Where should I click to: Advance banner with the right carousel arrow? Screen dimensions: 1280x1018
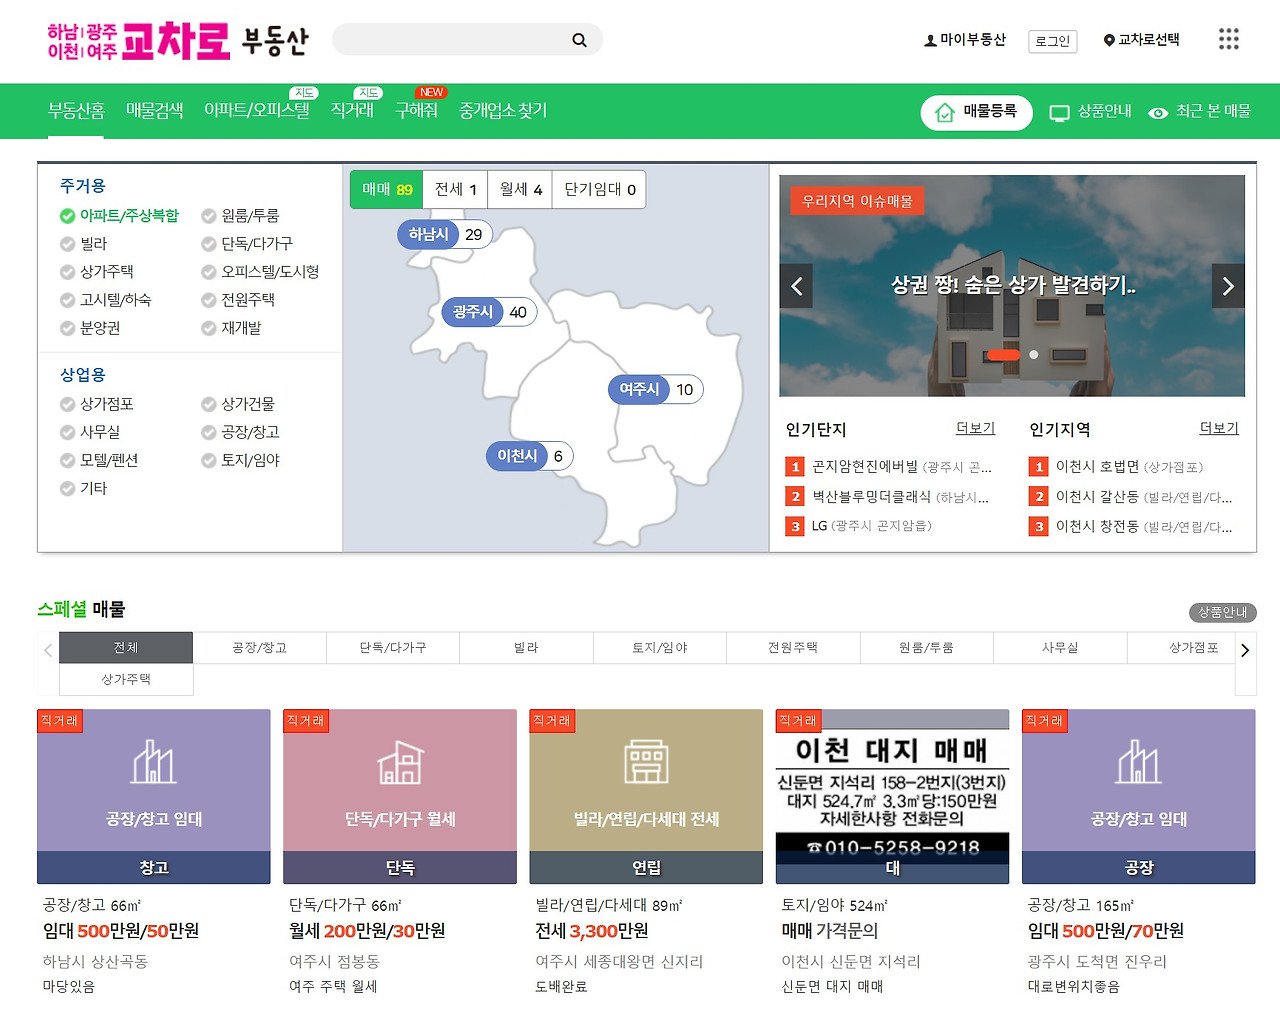[1228, 286]
